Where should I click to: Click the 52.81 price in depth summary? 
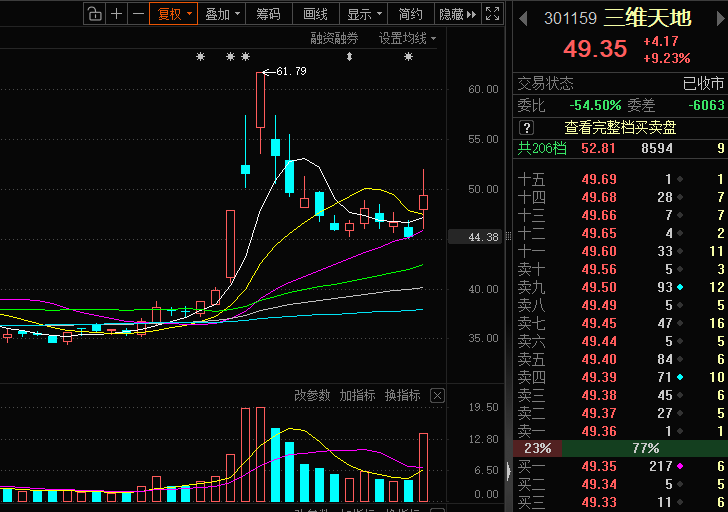(x=598, y=149)
